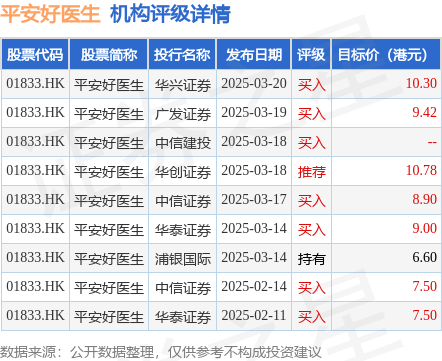Click the target price 10.78
The width and height of the screenshot is (442, 361).
(x=421, y=170)
